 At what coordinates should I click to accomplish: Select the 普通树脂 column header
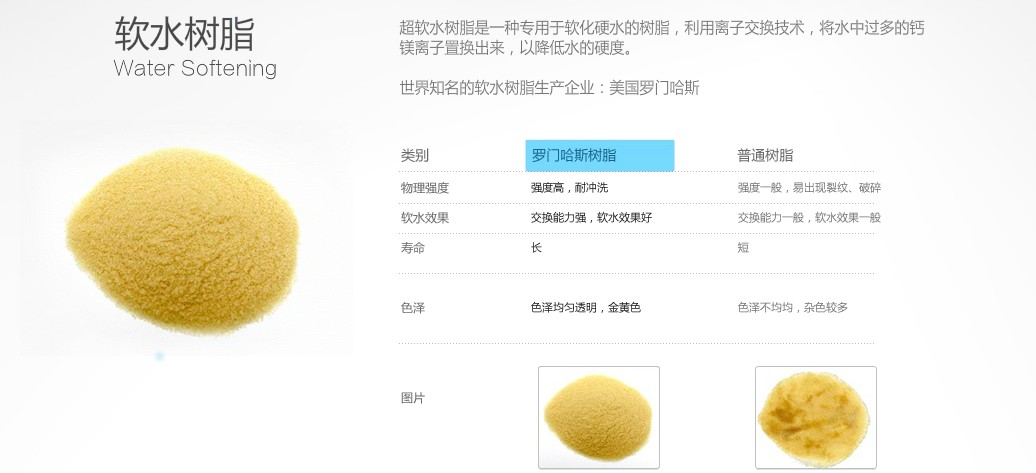point(765,156)
